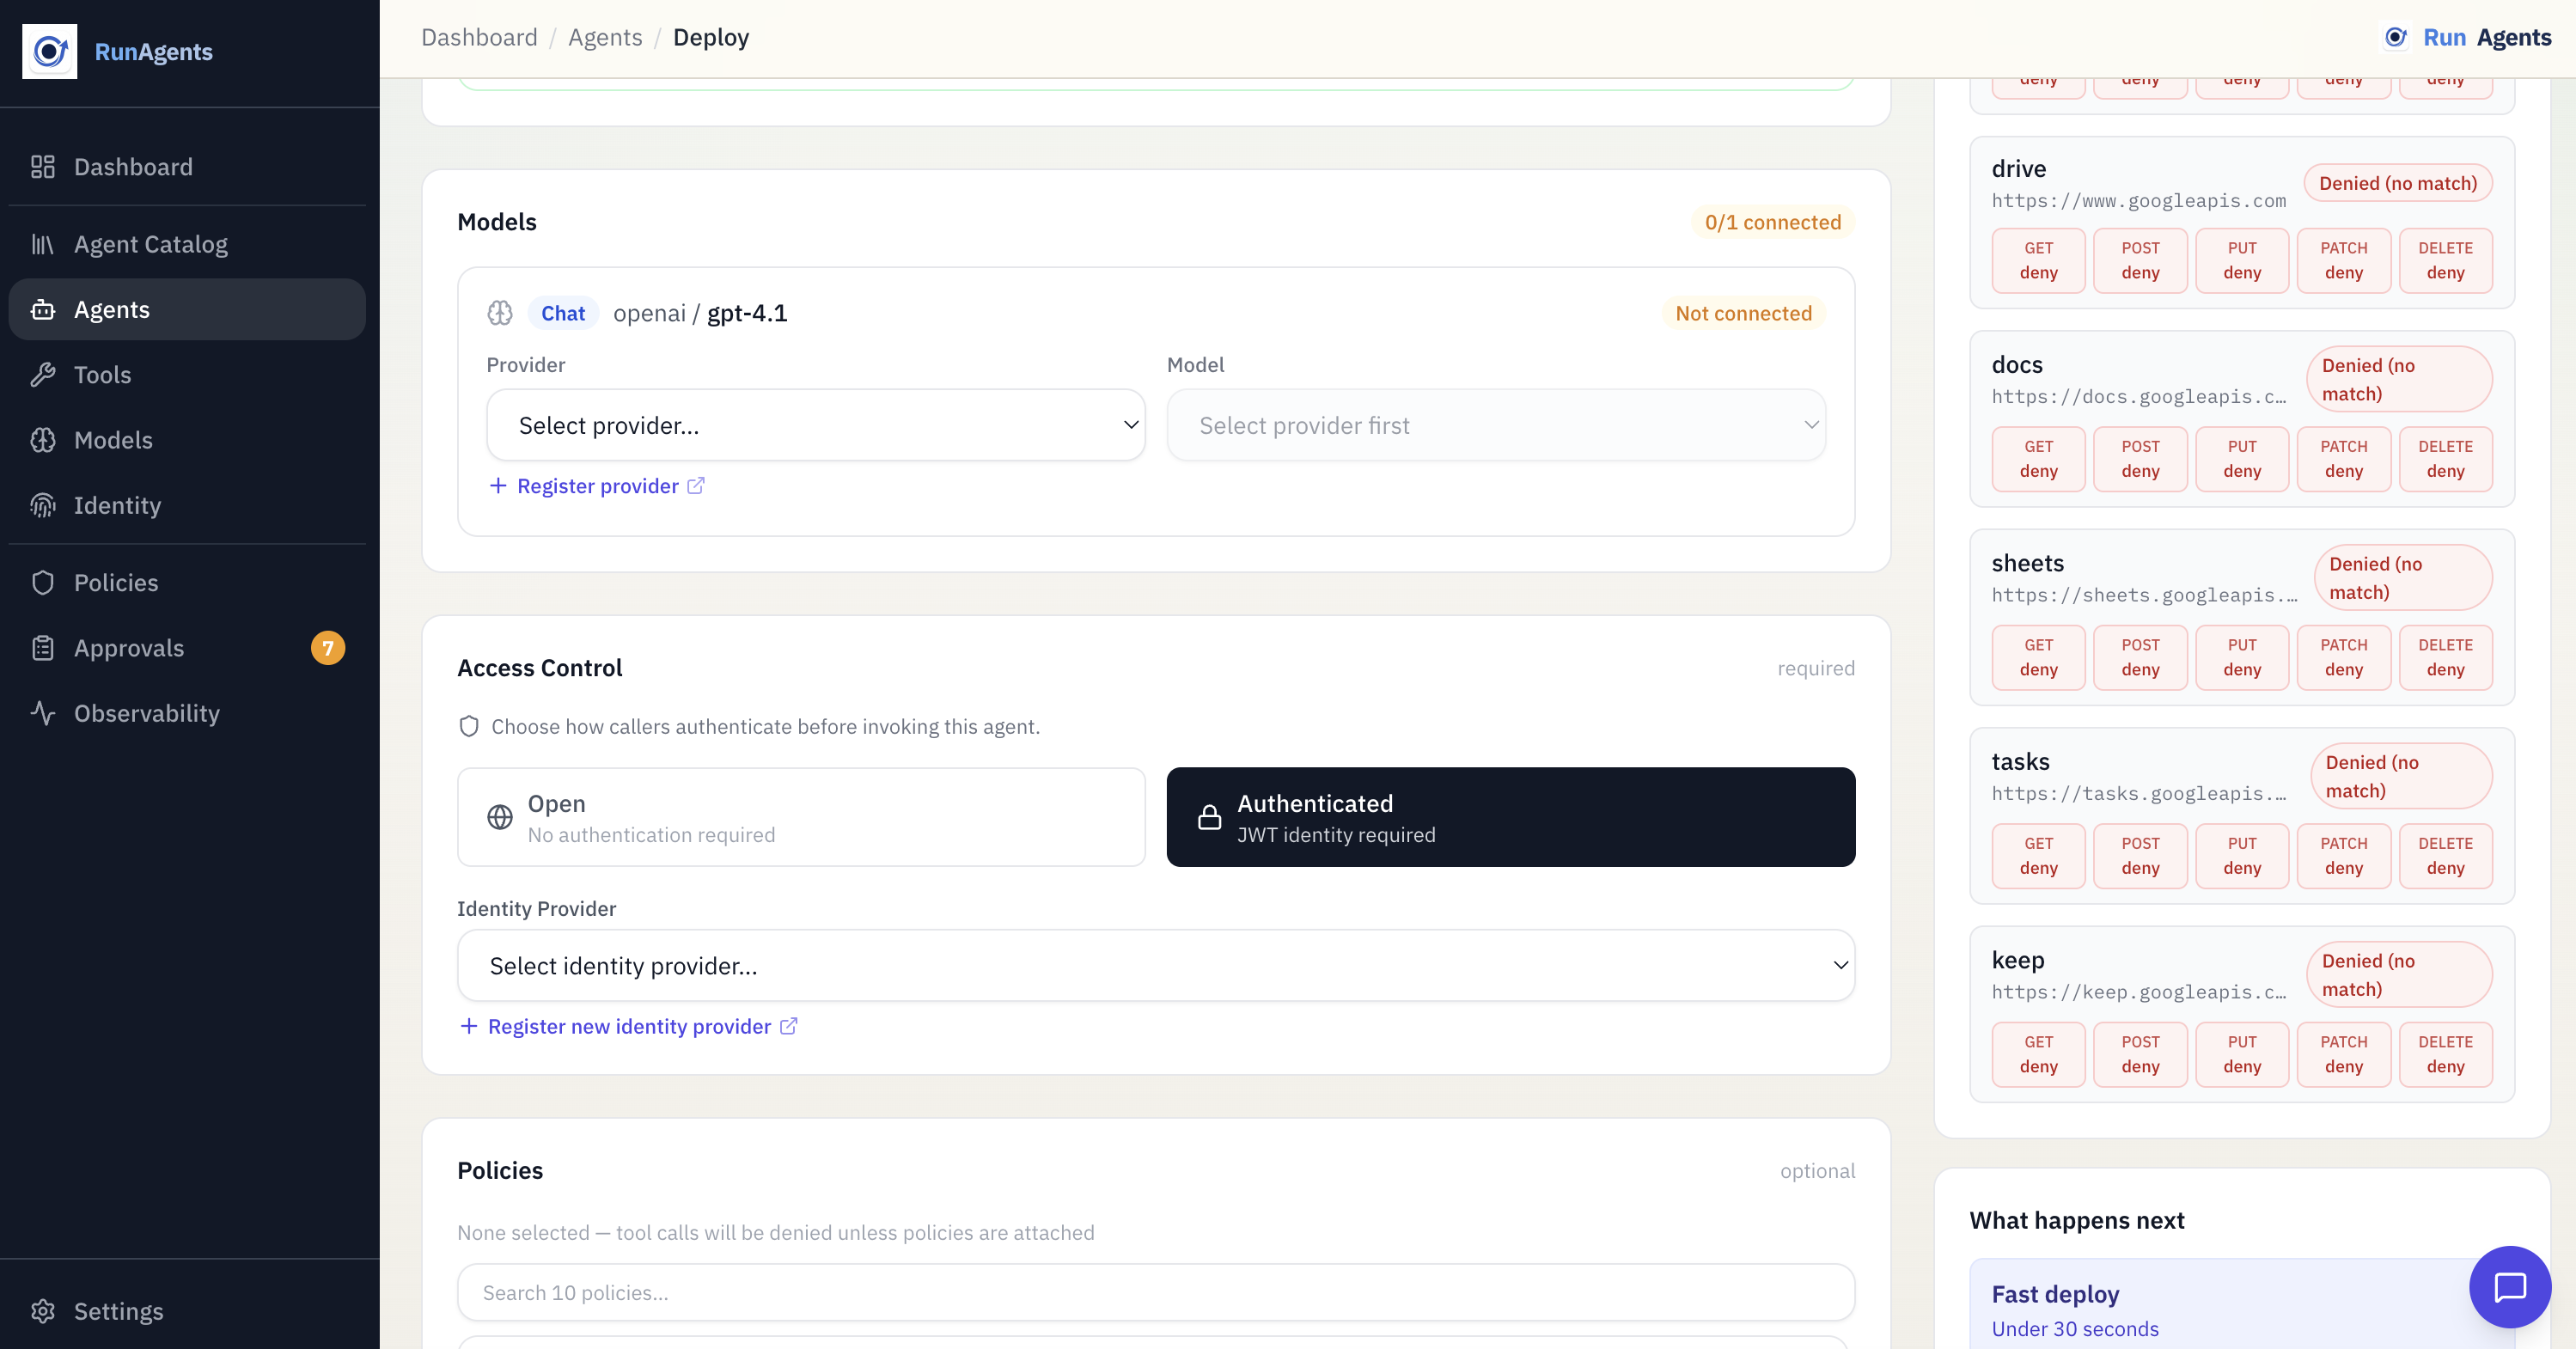Open the chat bubble support icon
The height and width of the screenshot is (1349, 2576).
[x=2509, y=1286]
